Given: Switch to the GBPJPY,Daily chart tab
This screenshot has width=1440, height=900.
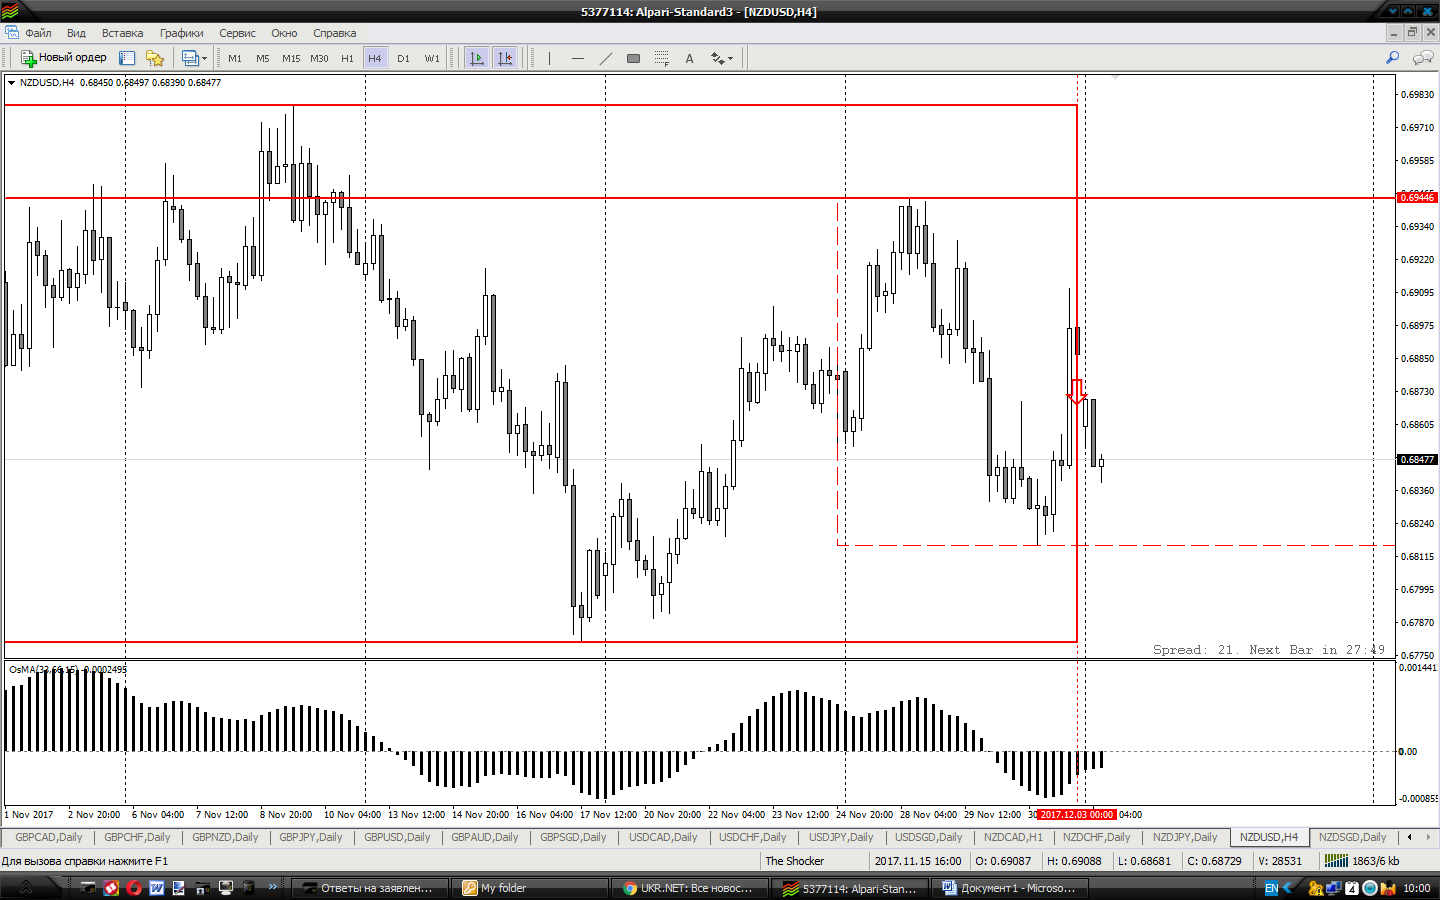Looking at the screenshot, I should [x=311, y=837].
